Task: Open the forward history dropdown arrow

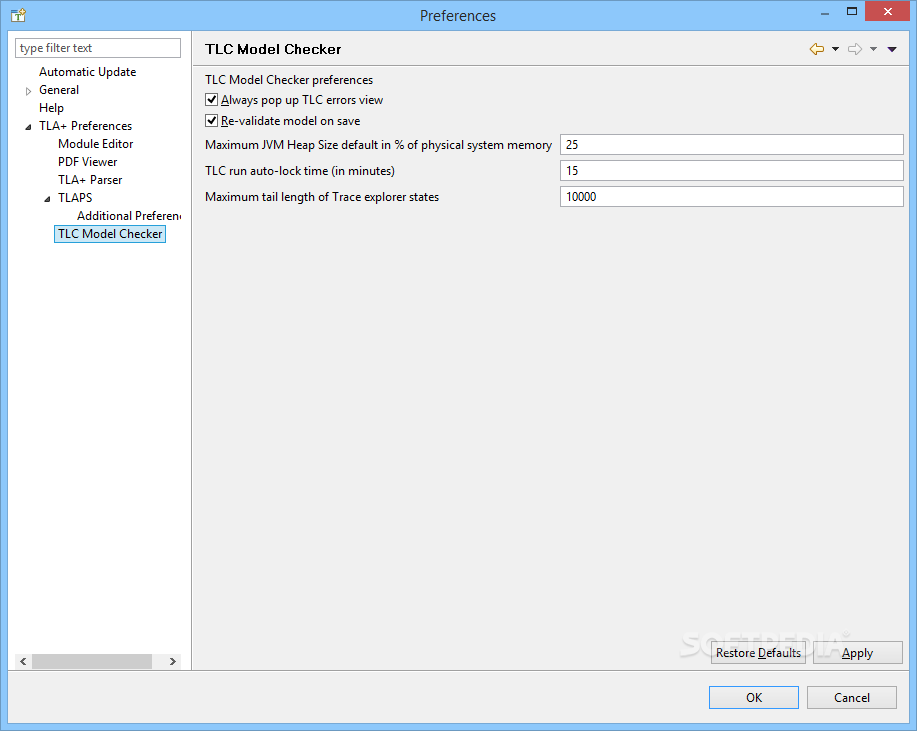Action: 873,49
